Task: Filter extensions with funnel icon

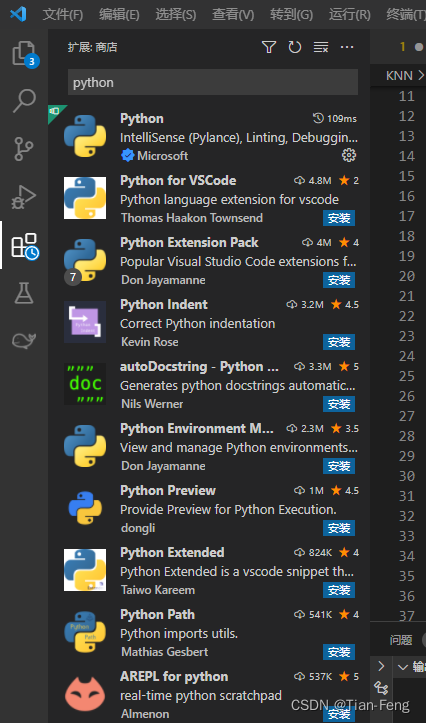Action: coord(269,47)
